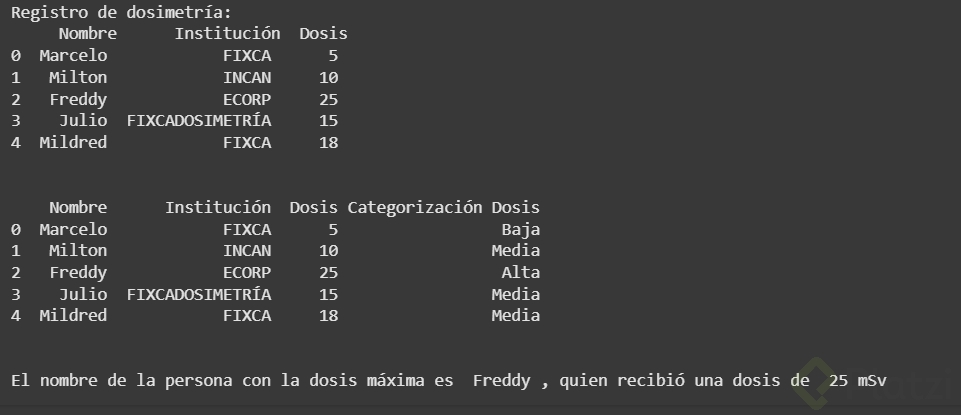Viewport: 961px width, 415px height.
Task: Click the "Categorización Dosis" column header
Action: [443, 208]
